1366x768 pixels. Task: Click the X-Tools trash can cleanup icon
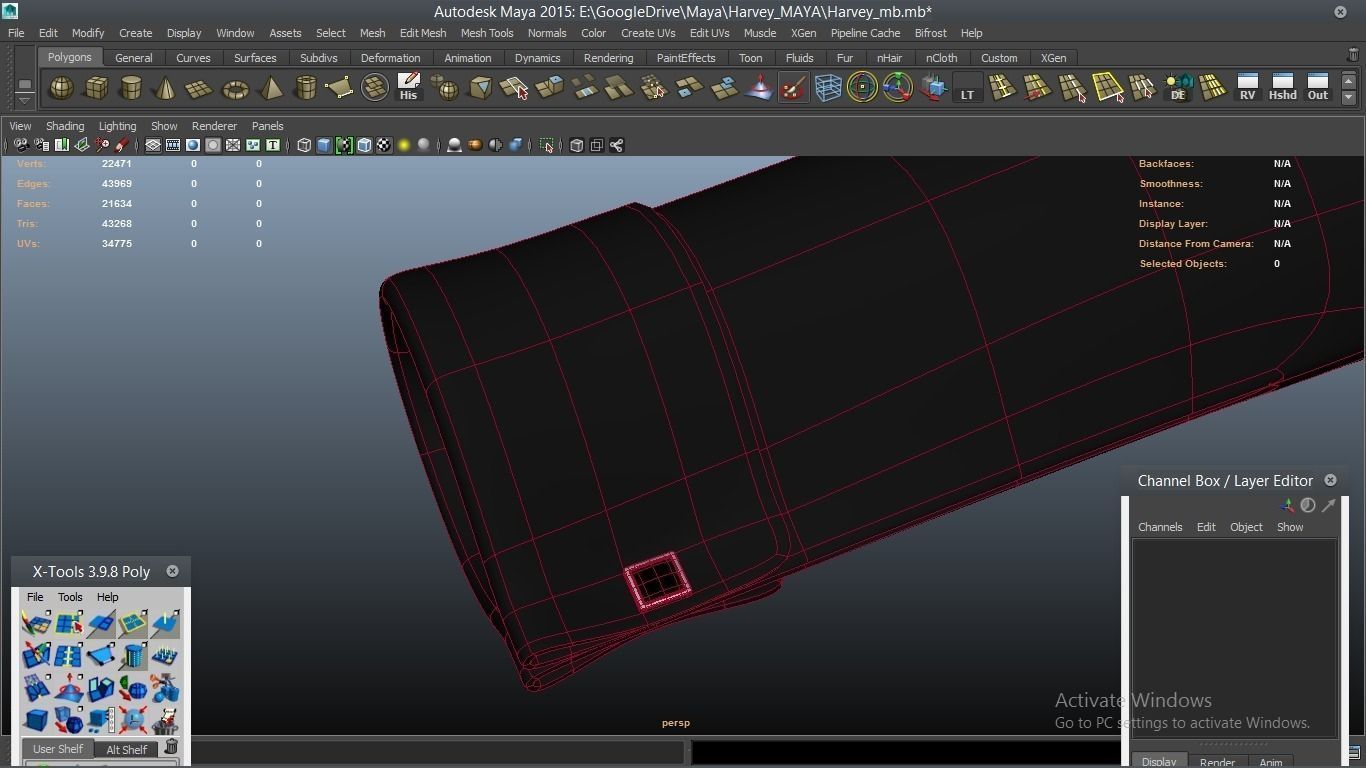[165, 720]
